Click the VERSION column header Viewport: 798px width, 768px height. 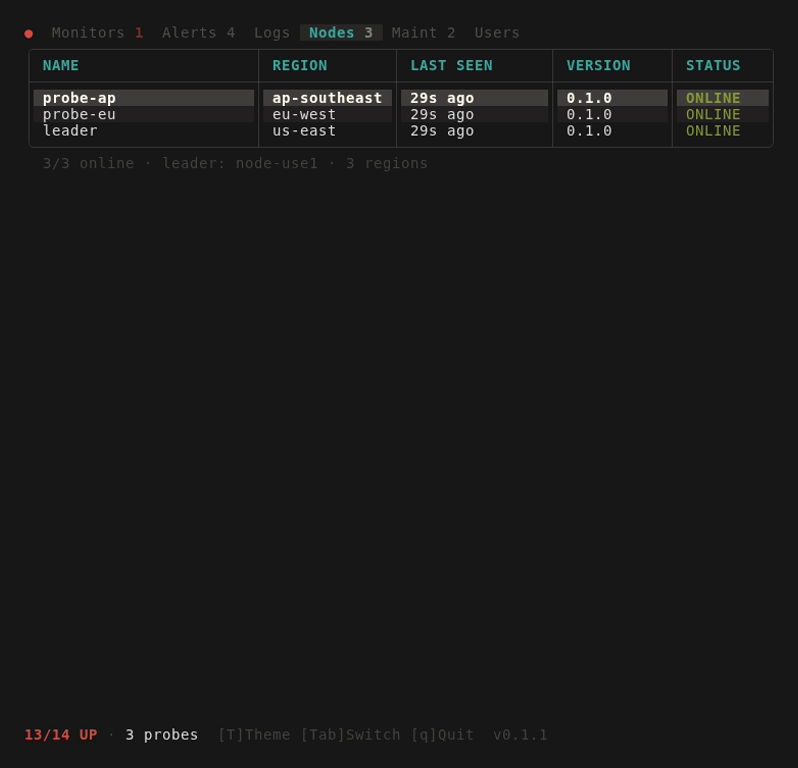coord(598,66)
